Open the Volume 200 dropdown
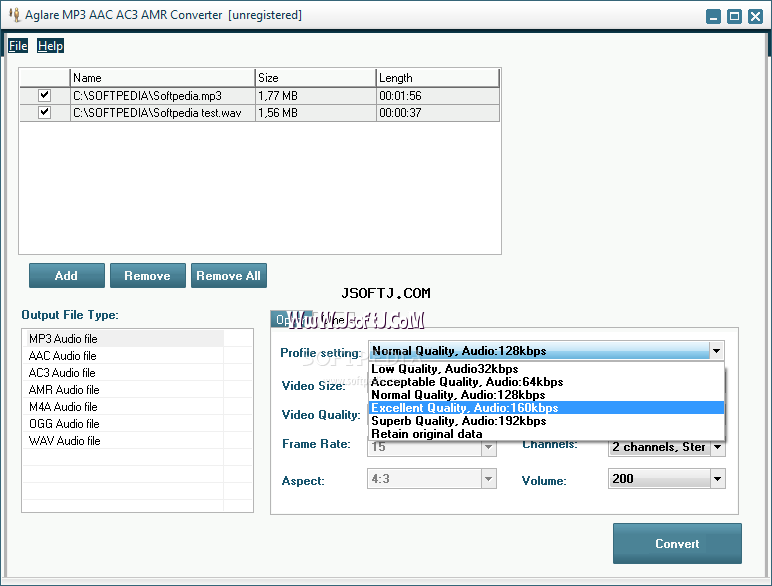Viewport: 772px width, 586px height. coord(717,479)
